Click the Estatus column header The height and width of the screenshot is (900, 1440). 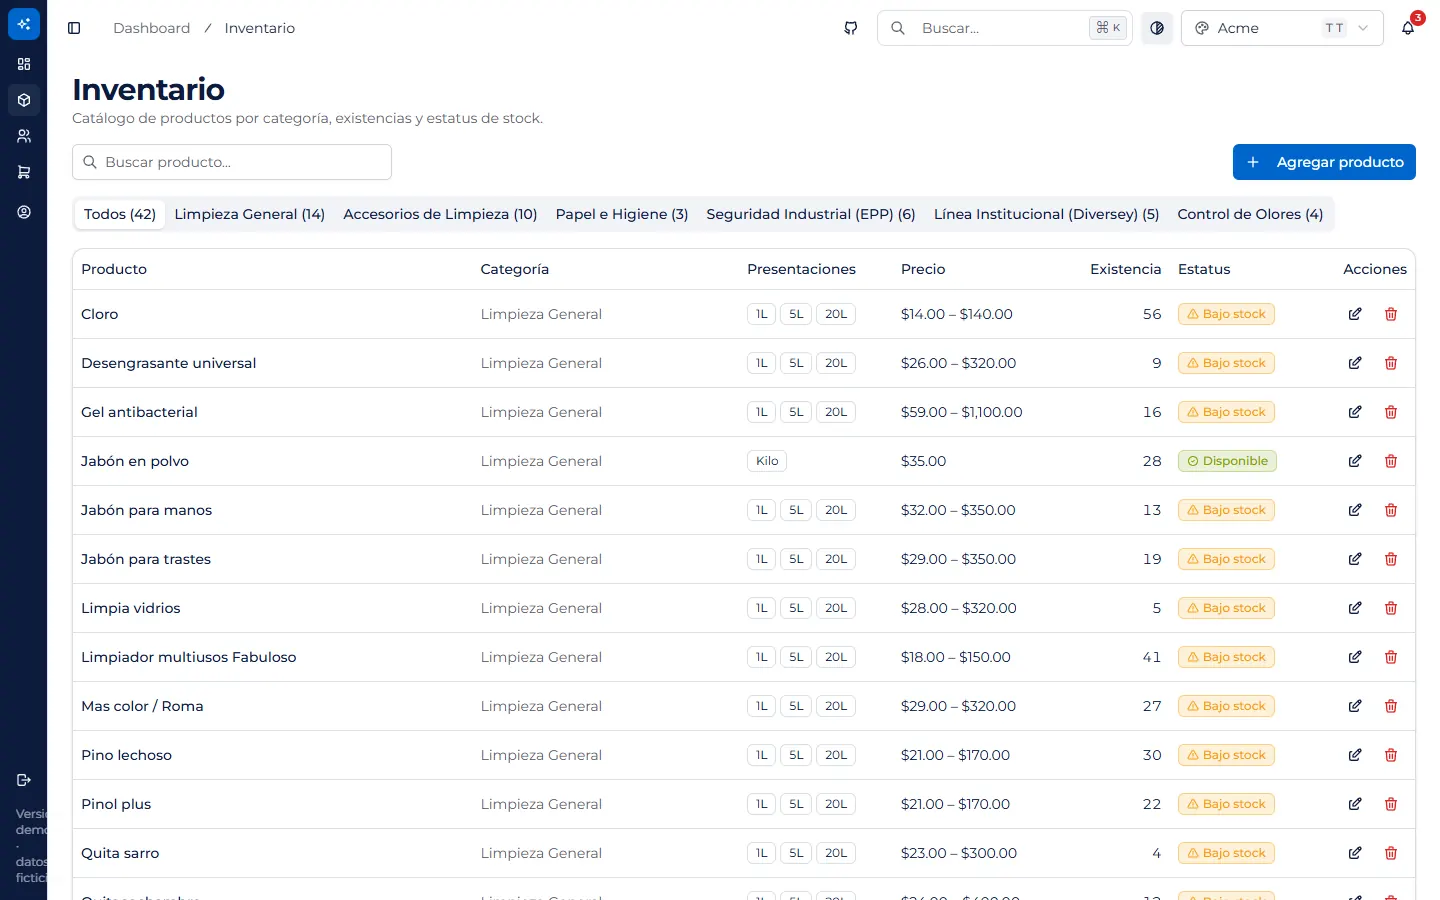[x=1204, y=269]
